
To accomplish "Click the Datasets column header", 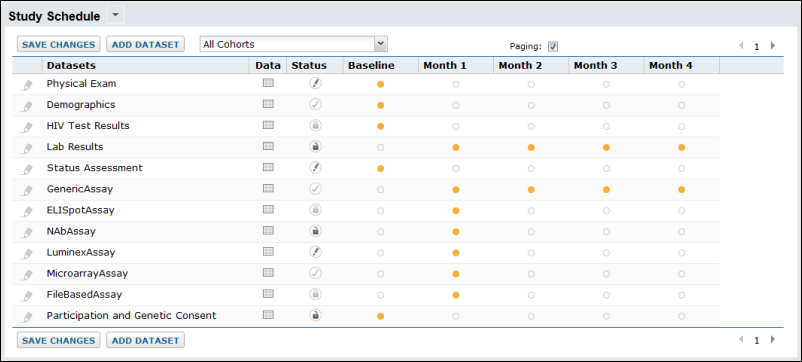I will [x=71, y=65].
